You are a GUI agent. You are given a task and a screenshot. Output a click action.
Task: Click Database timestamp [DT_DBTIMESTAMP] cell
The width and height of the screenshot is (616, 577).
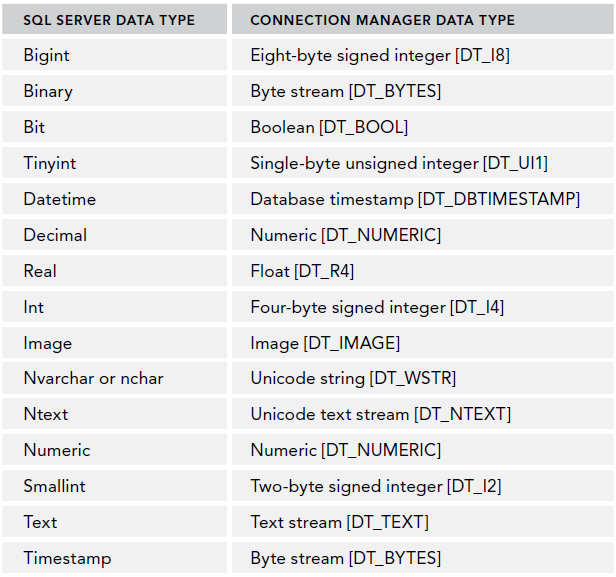(x=414, y=199)
